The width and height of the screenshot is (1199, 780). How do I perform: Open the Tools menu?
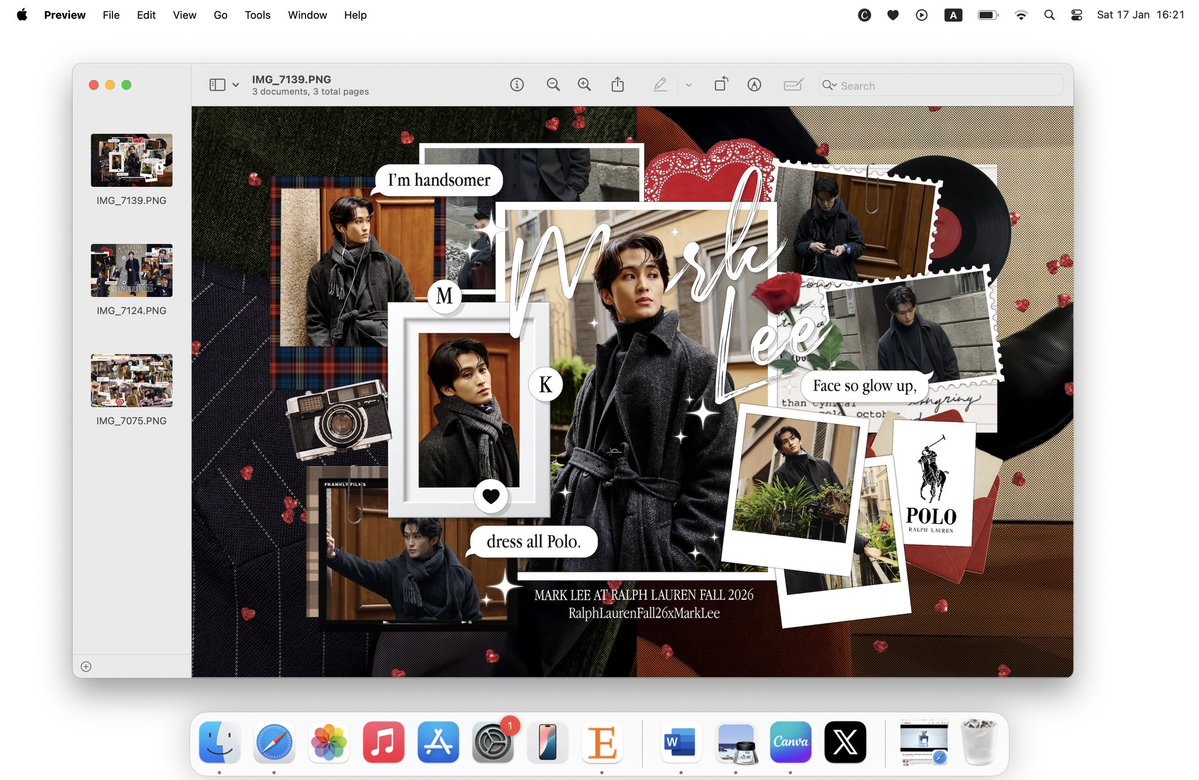coord(258,15)
